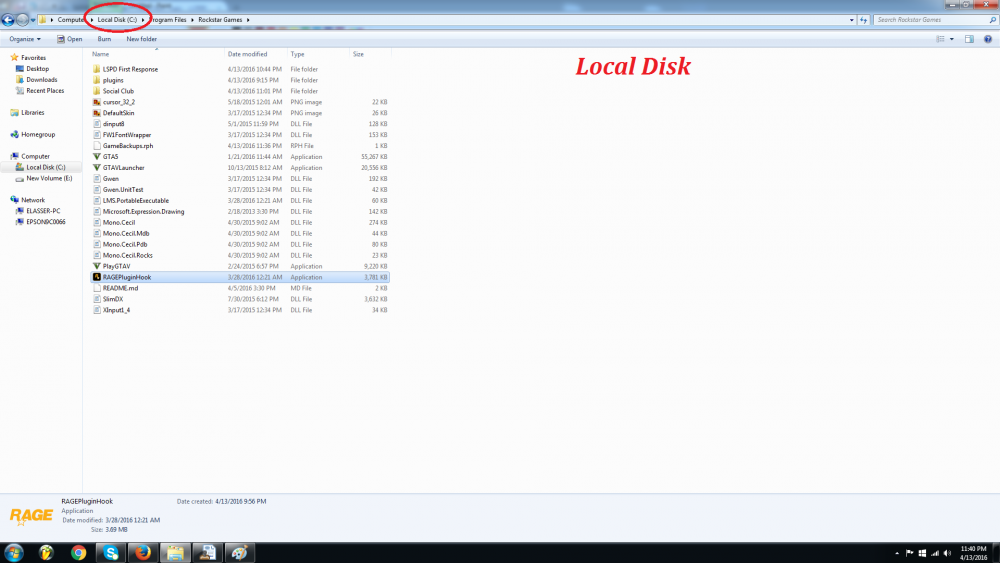This screenshot has height=563, width=1000.
Task: Select the Gwen.UnitTest DLL file
Action: tap(123, 189)
